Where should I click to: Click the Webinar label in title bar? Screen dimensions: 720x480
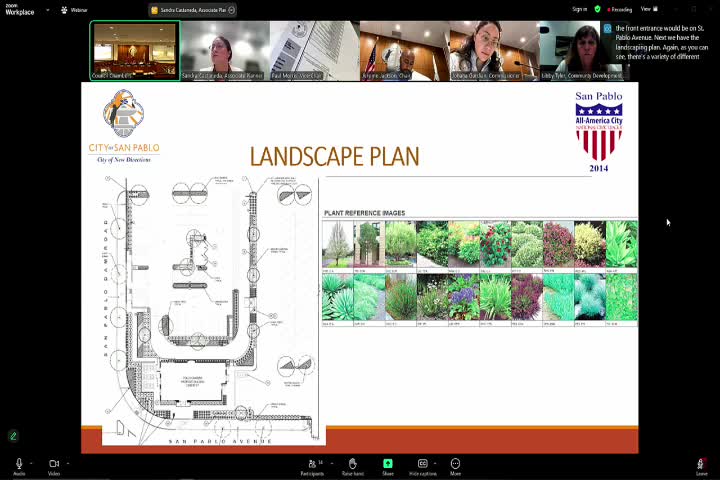click(x=79, y=10)
